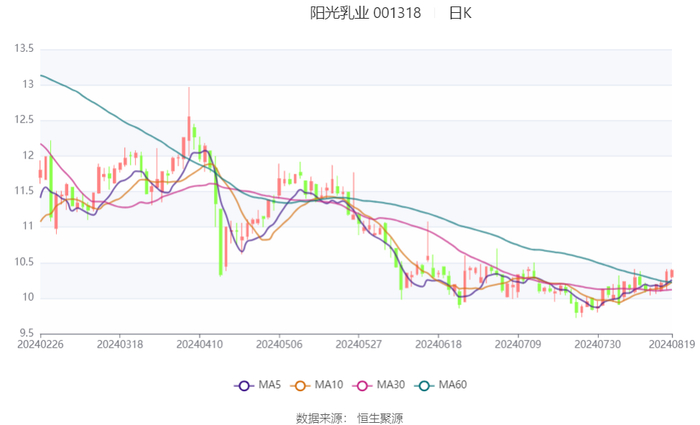
Task: Click the 20240527 date axis label
Action: [x=358, y=345]
